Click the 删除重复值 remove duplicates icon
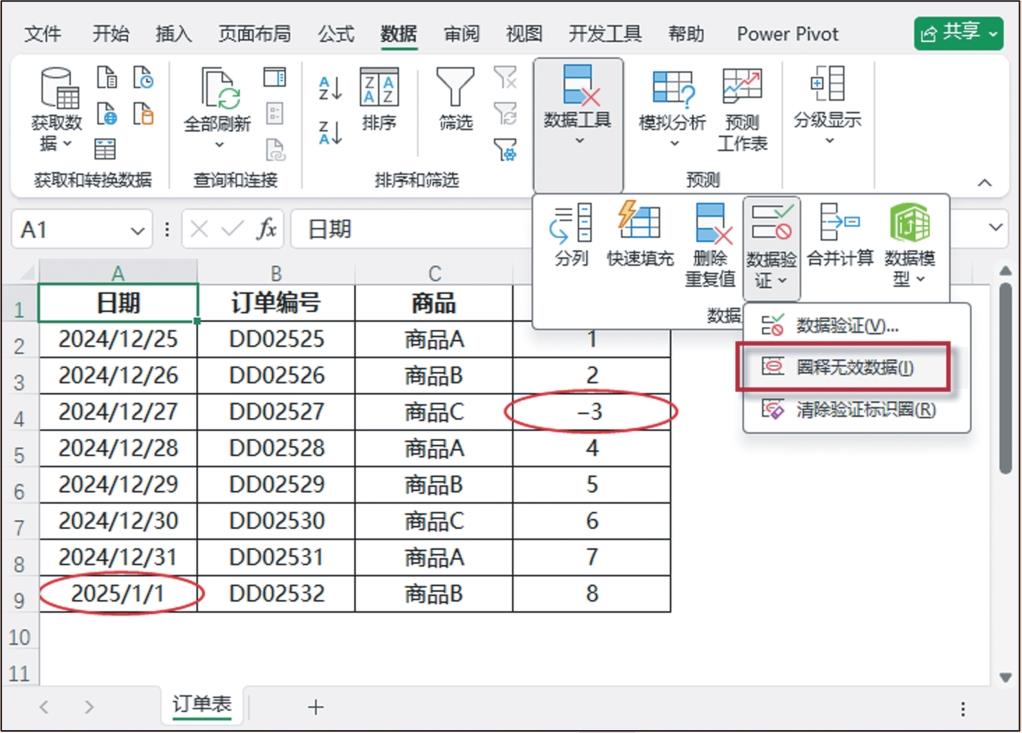1022x733 pixels. pyautogui.click(x=711, y=223)
